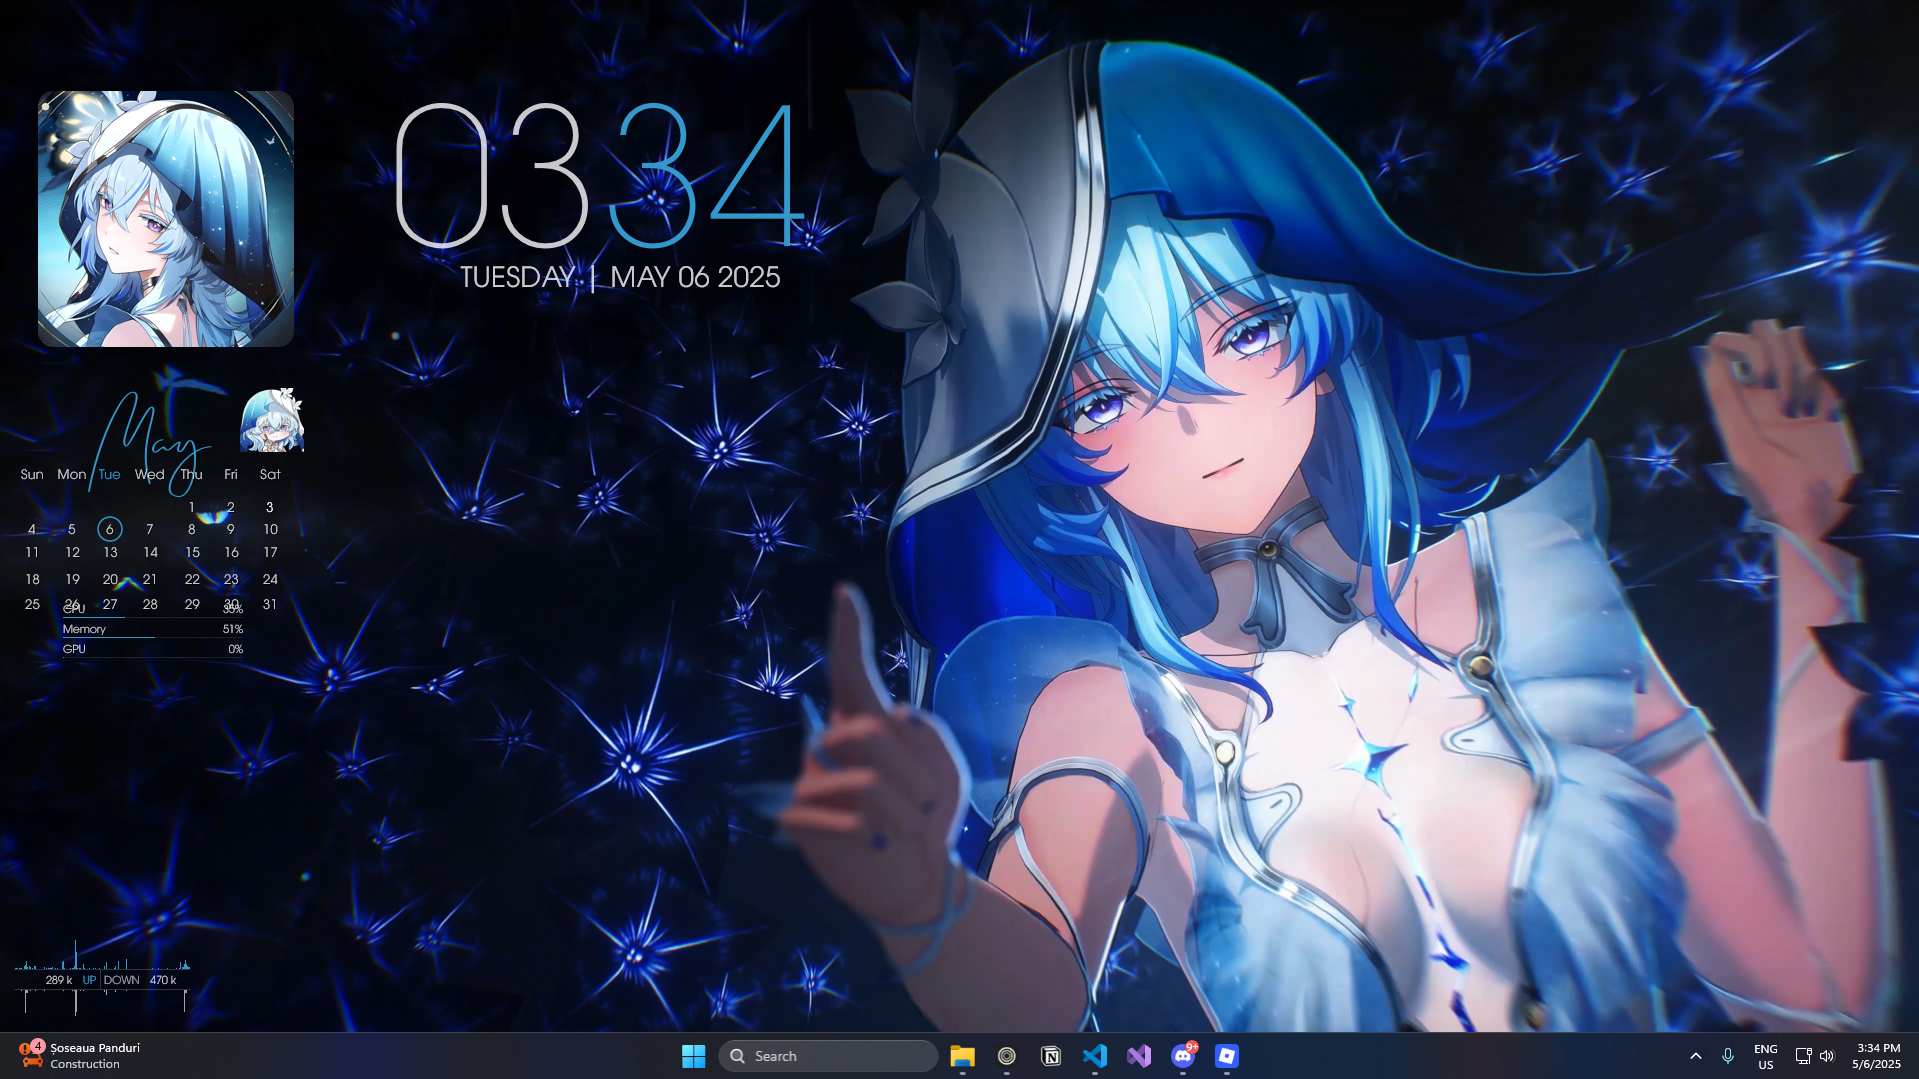This screenshot has width=1919, height=1079.
Task: Select May 6 on the calendar widget
Action: [110, 529]
